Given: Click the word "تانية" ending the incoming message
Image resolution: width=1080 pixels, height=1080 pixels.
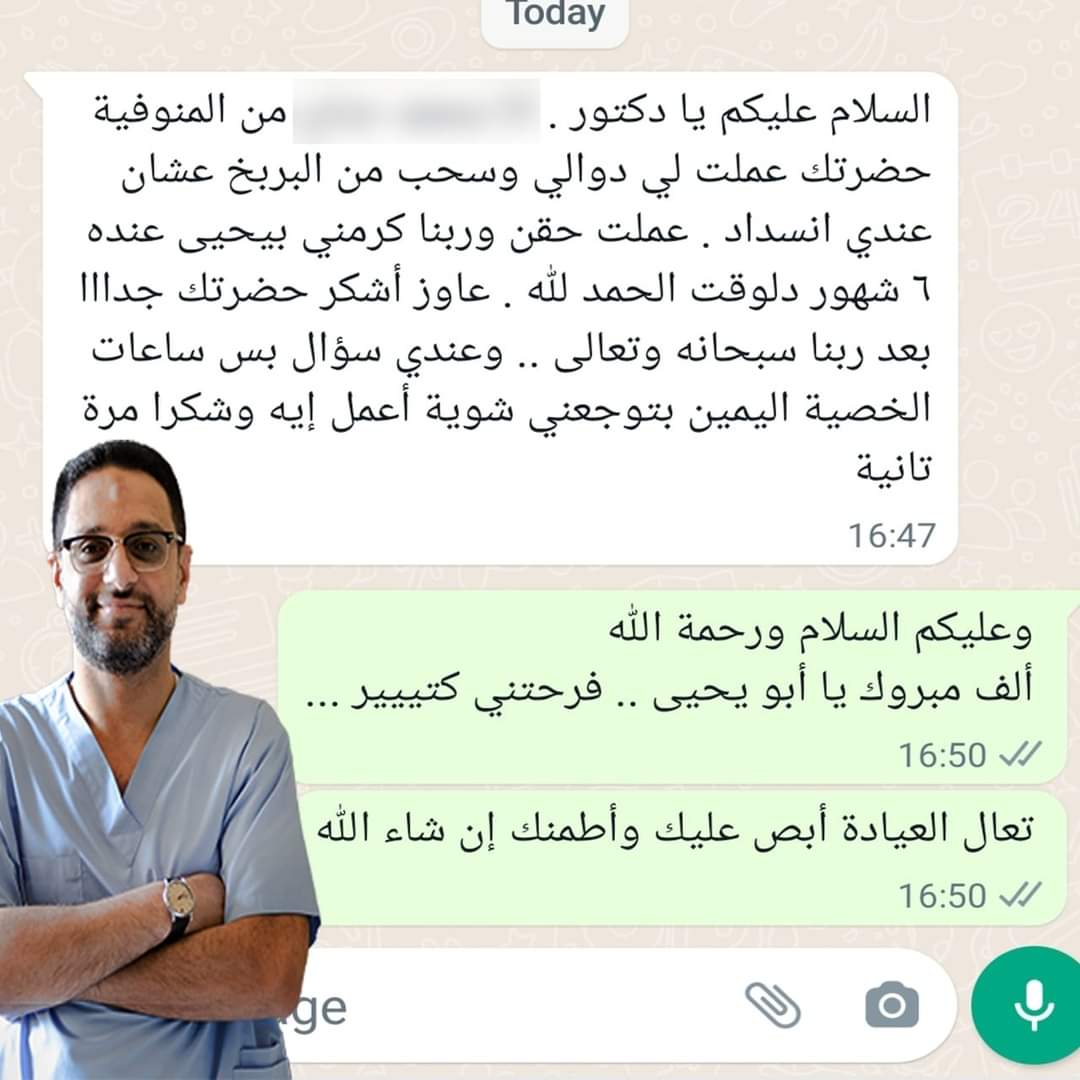Looking at the screenshot, I should (x=893, y=468).
